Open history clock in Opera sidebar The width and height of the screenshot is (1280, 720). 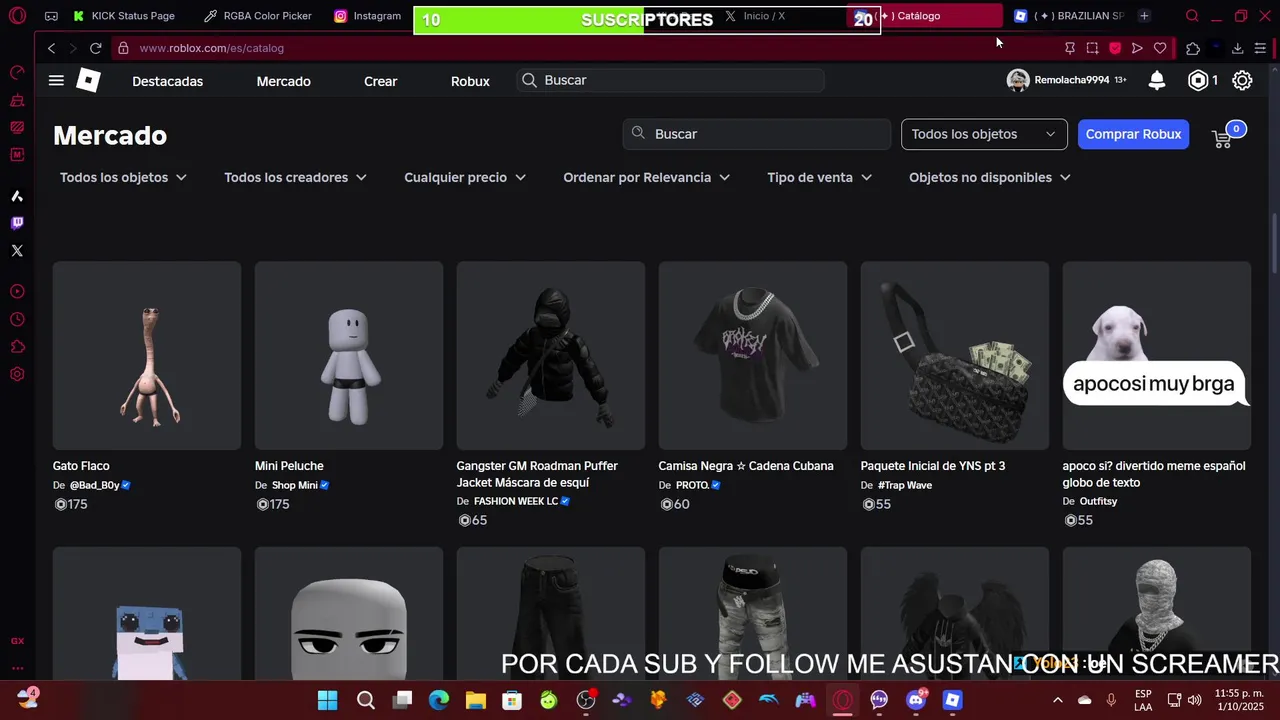pyautogui.click(x=17, y=320)
